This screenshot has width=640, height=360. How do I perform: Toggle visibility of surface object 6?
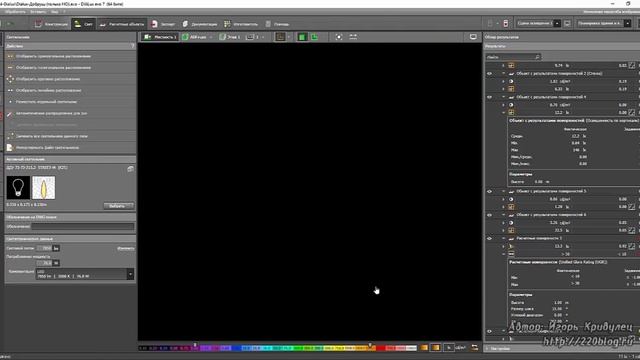pyautogui.click(x=489, y=215)
